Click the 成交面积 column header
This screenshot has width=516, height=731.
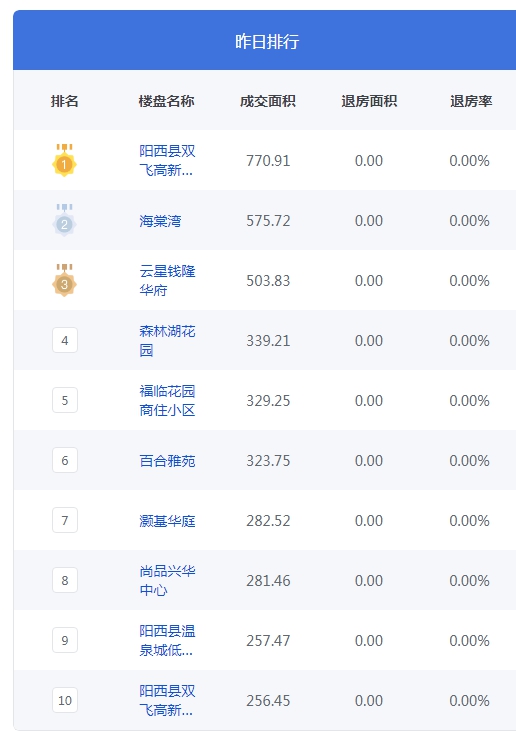[x=268, y=101]
